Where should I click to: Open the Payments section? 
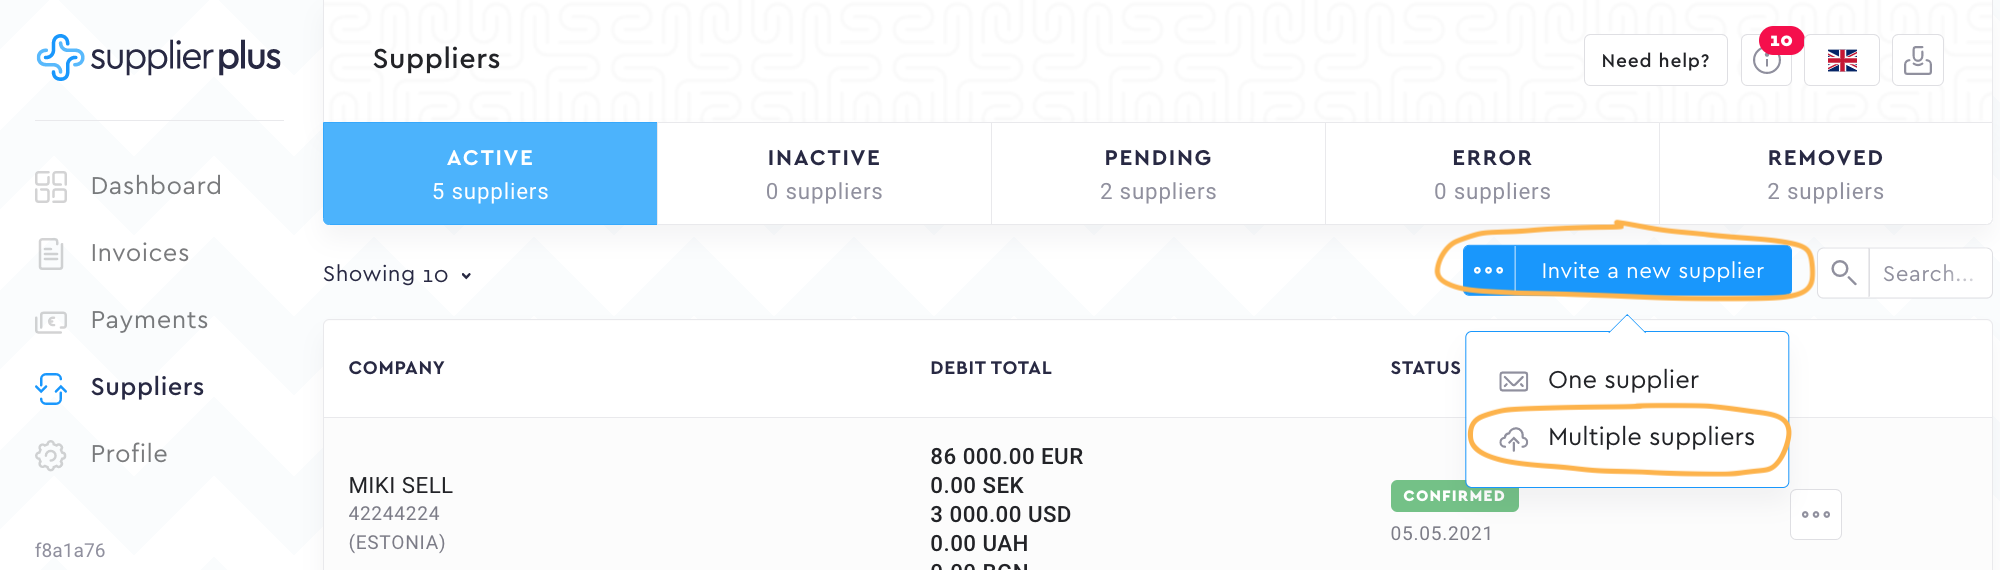coord(149,320)
